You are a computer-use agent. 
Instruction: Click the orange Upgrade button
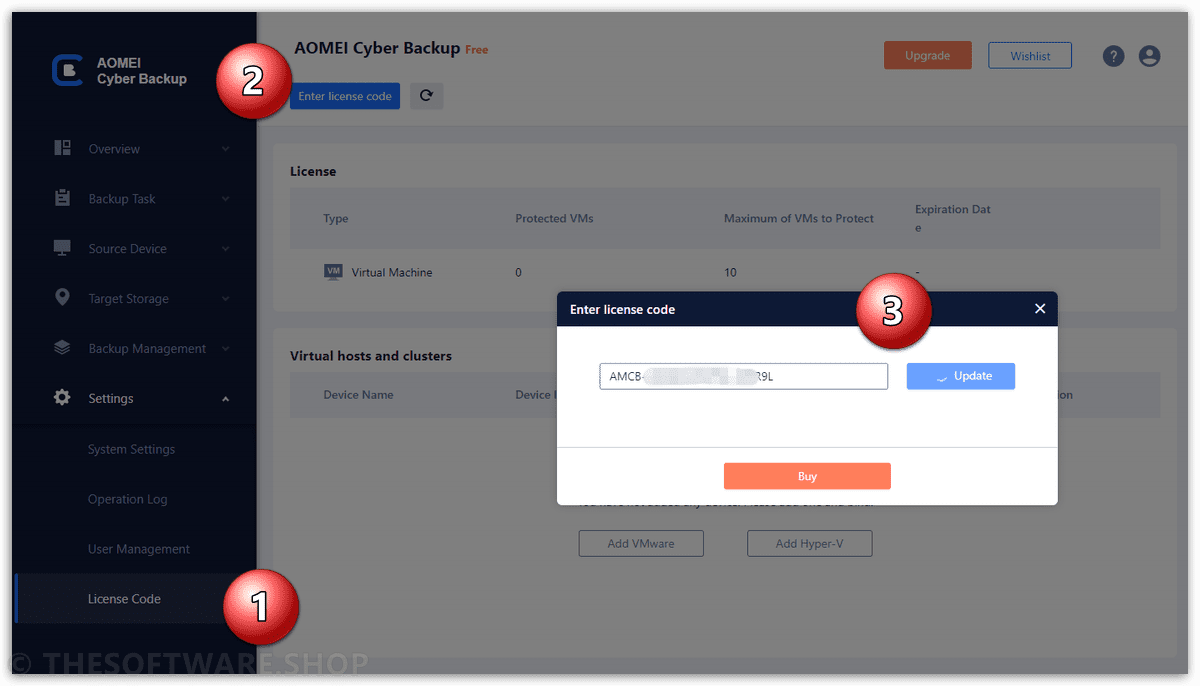click(x=927, y=56)
